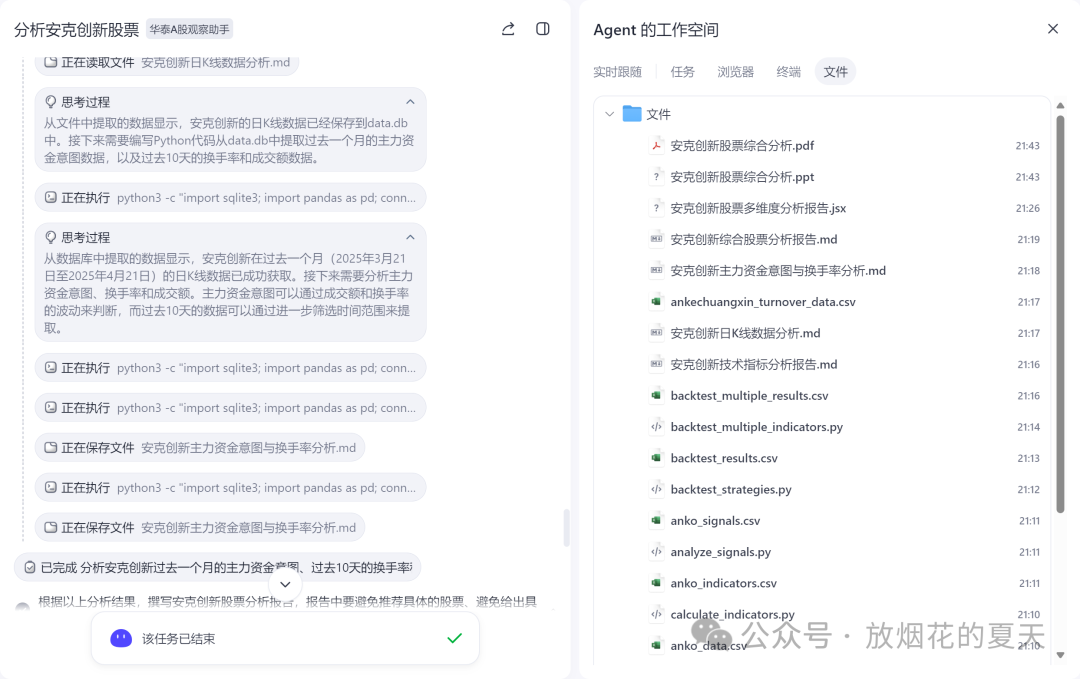Switch to the 浏览器 tab

point(735,71)
